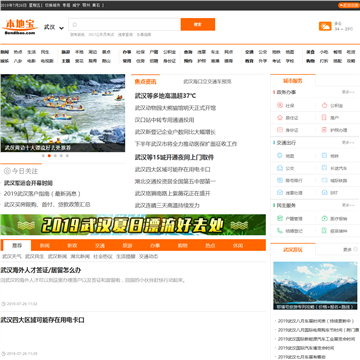Expand 更多 next to 交通出行 section
The image size is (360, 360).
[x=348, y=142]
